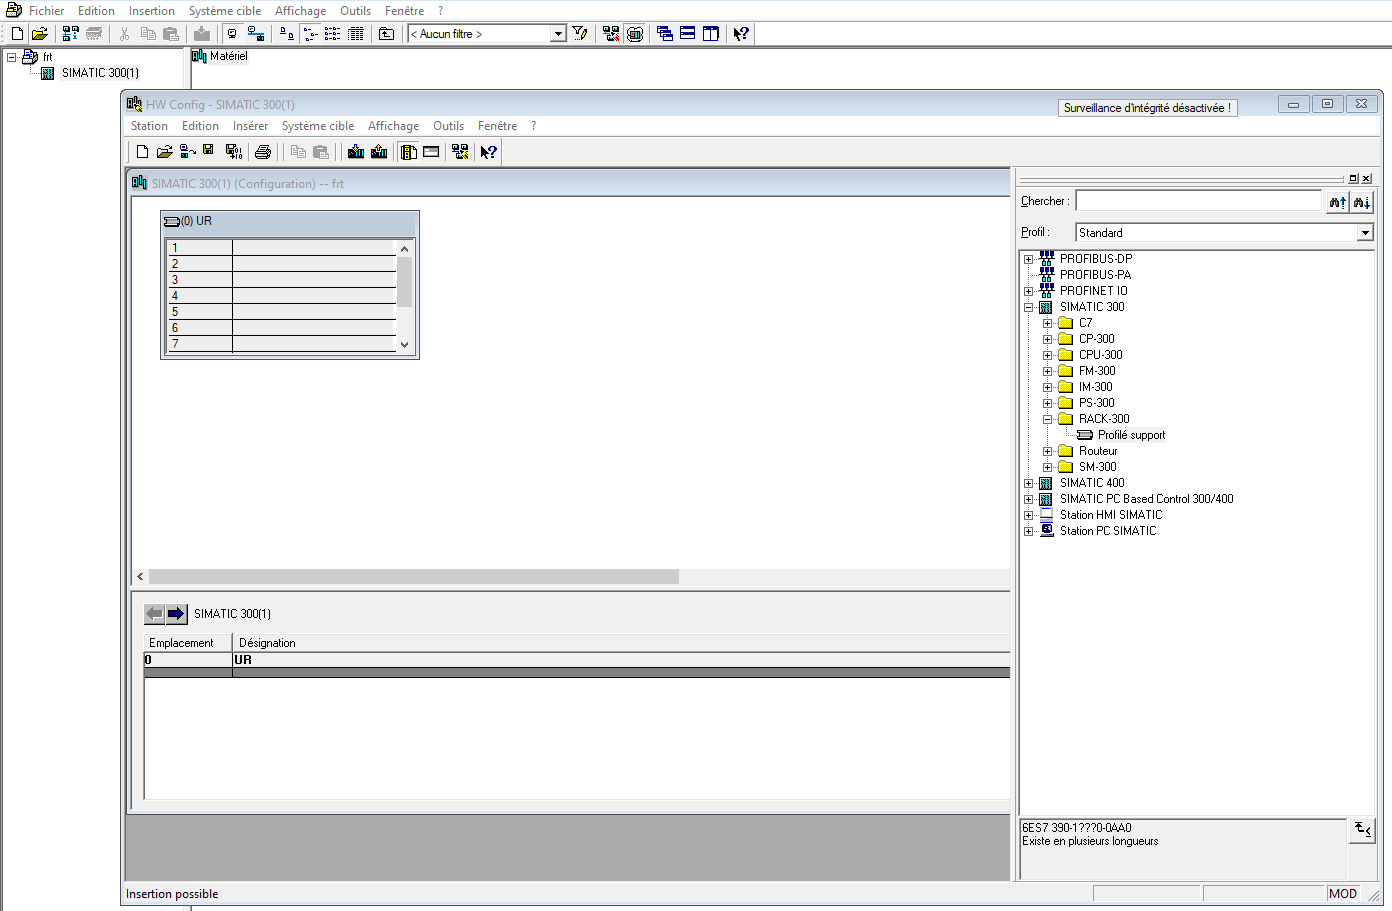
Task: Click Configure Network icon in SIMATIC Manager toolbar
Action: (611, 33)
